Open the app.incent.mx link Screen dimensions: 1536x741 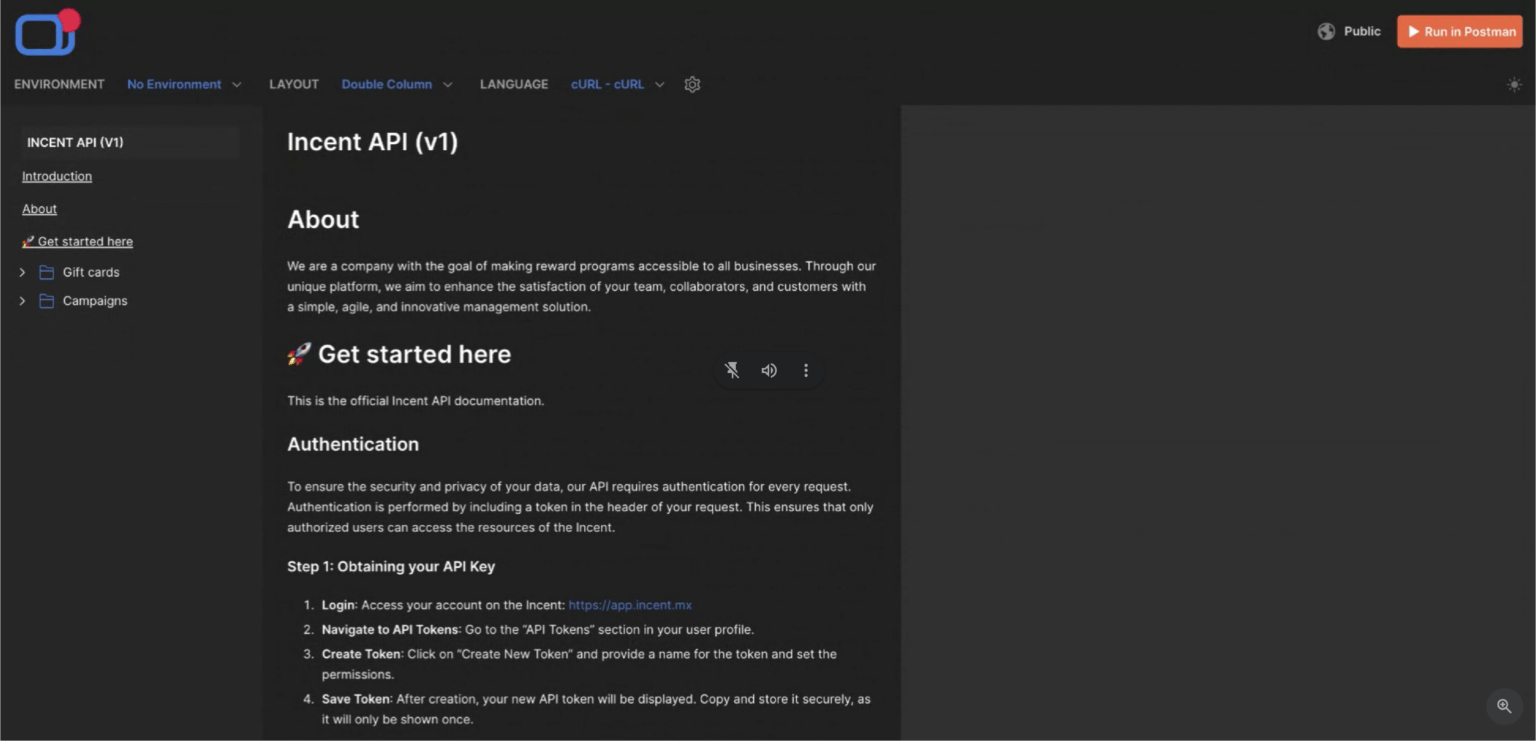click(630, 605)
